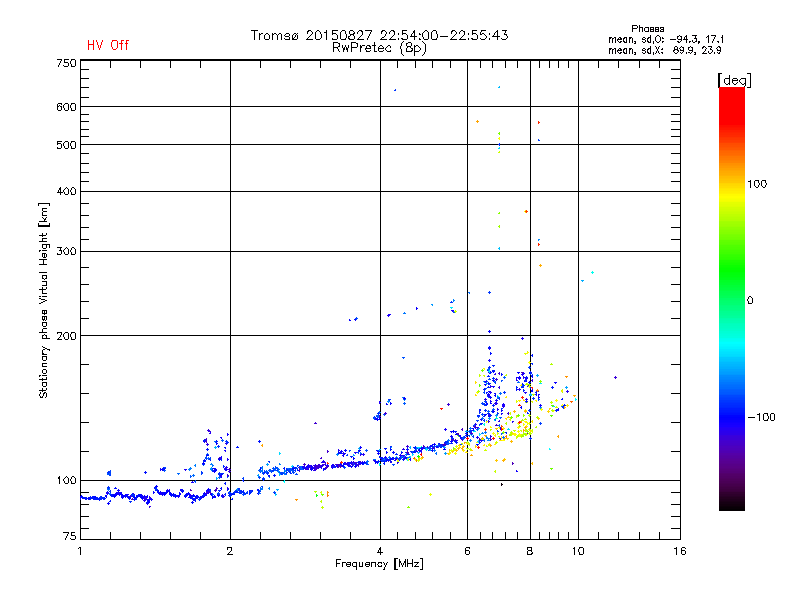Click the y-axis tick label '300'
This screenshot has width=800, height=600.
pyautogui.click(x=66, y=252)
